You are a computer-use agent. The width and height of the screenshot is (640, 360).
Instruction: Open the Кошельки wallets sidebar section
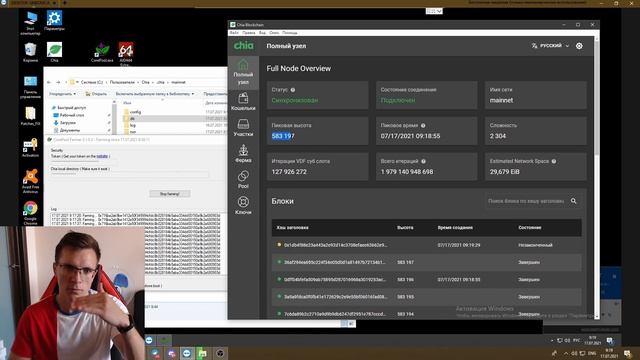click(x=243, y=101)
